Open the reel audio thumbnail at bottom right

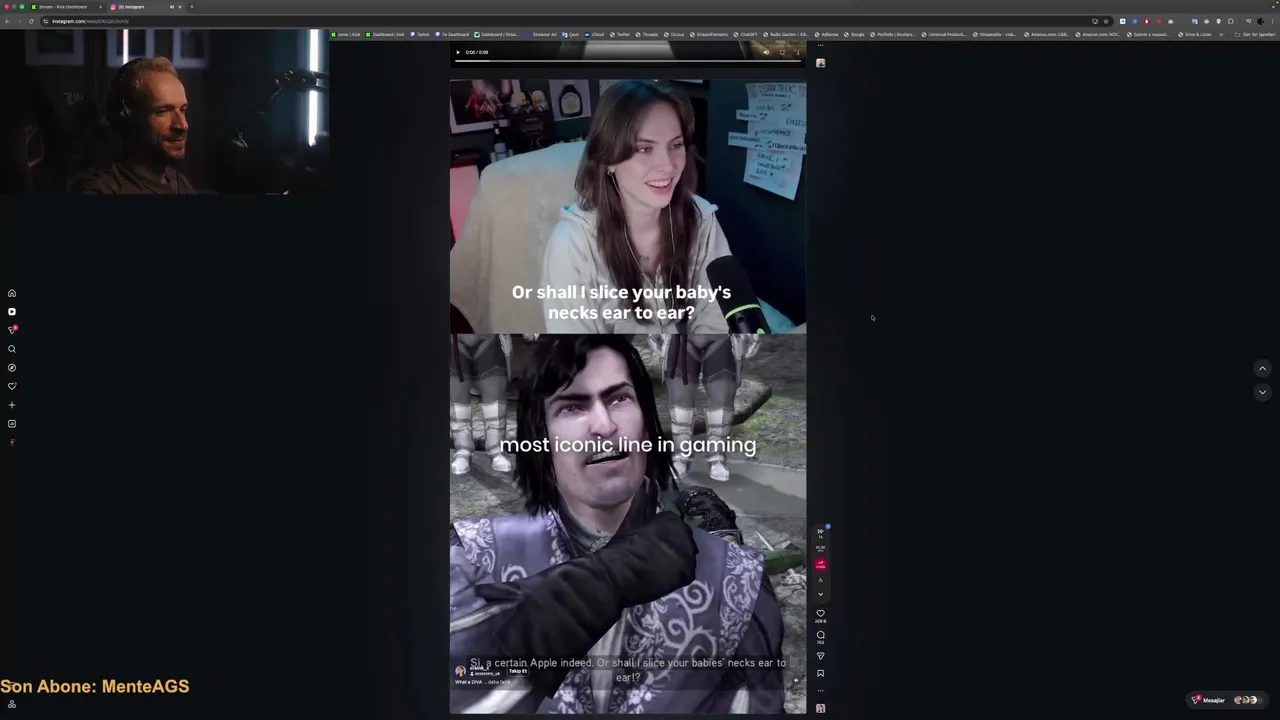[820, 708]
